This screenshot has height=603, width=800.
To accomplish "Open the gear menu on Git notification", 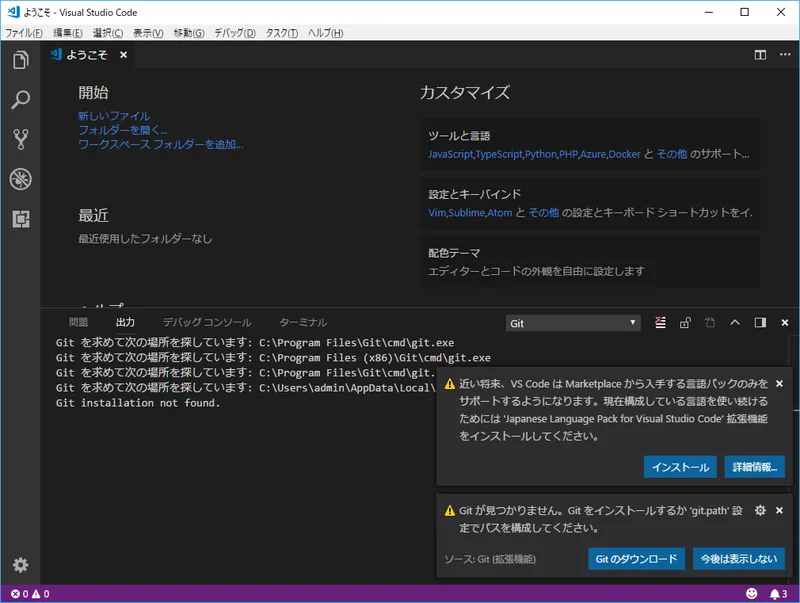I will [x=758, y=510].
